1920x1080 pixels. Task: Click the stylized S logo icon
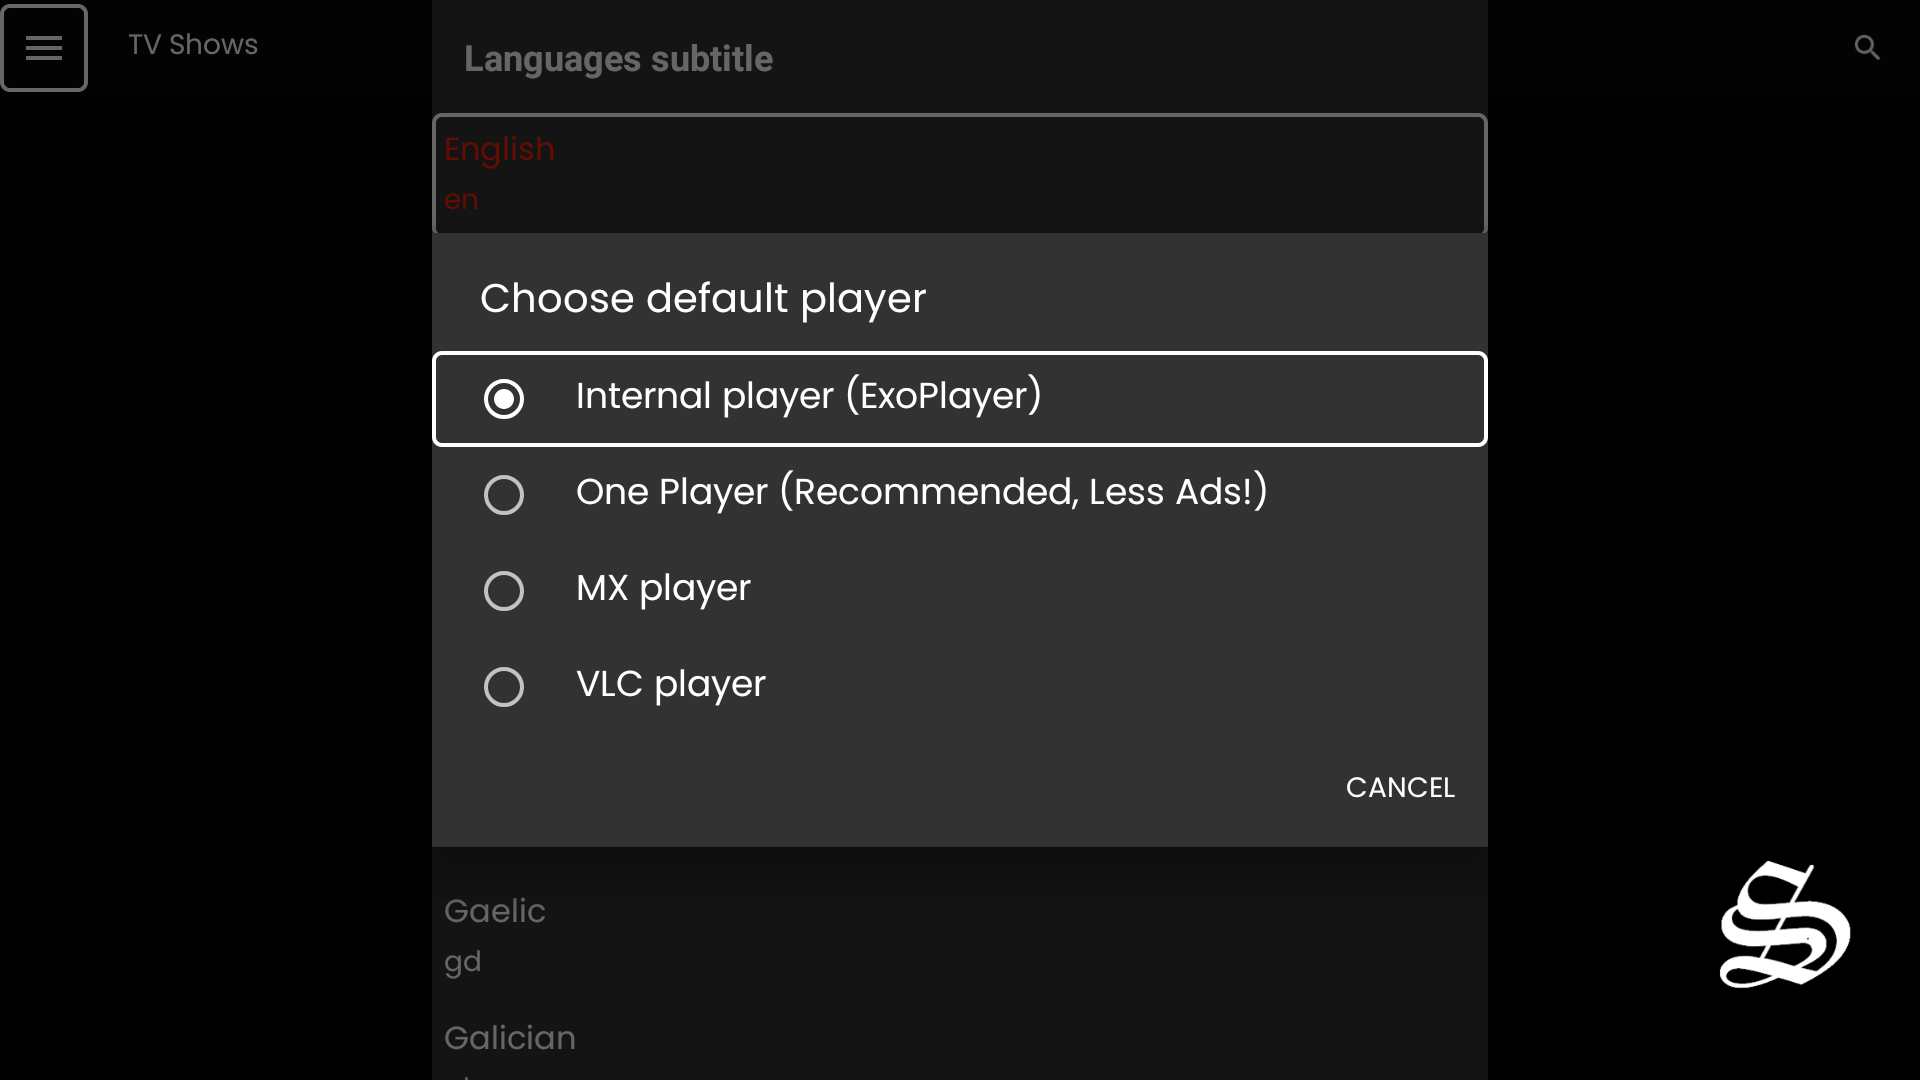[x=1784, y=925]
